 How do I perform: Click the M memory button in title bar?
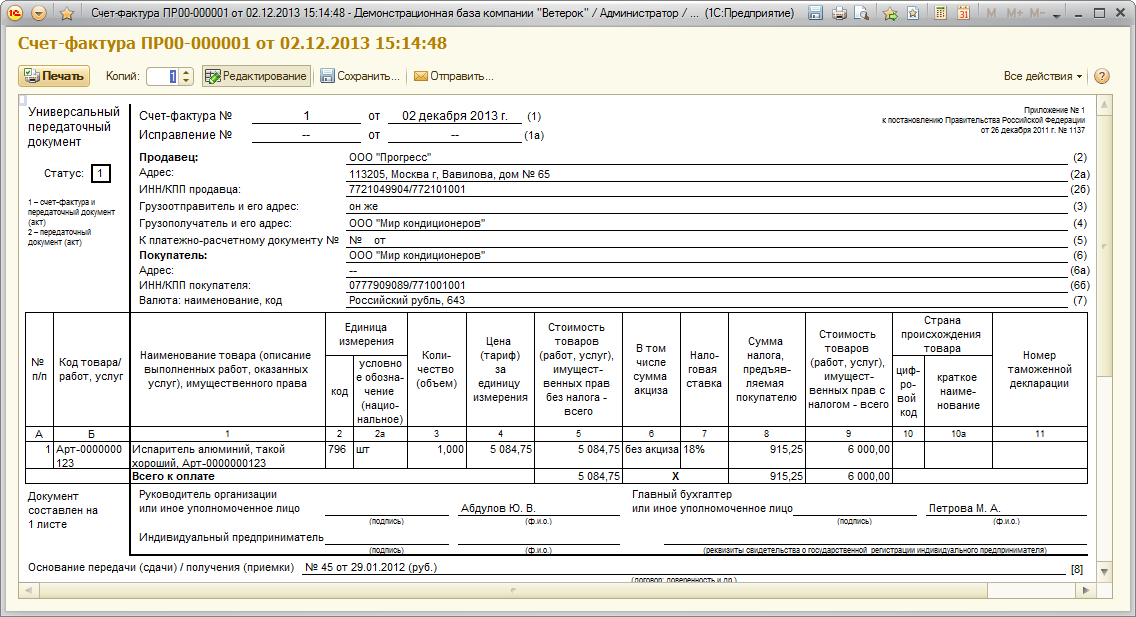coord(991,13)
